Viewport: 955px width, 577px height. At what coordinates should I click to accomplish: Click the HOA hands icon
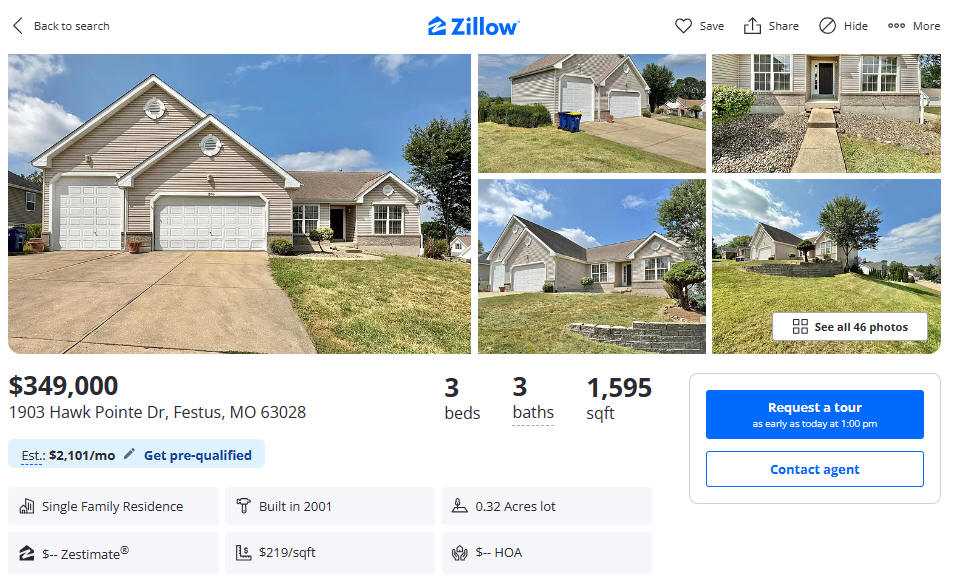click(460, 553)
